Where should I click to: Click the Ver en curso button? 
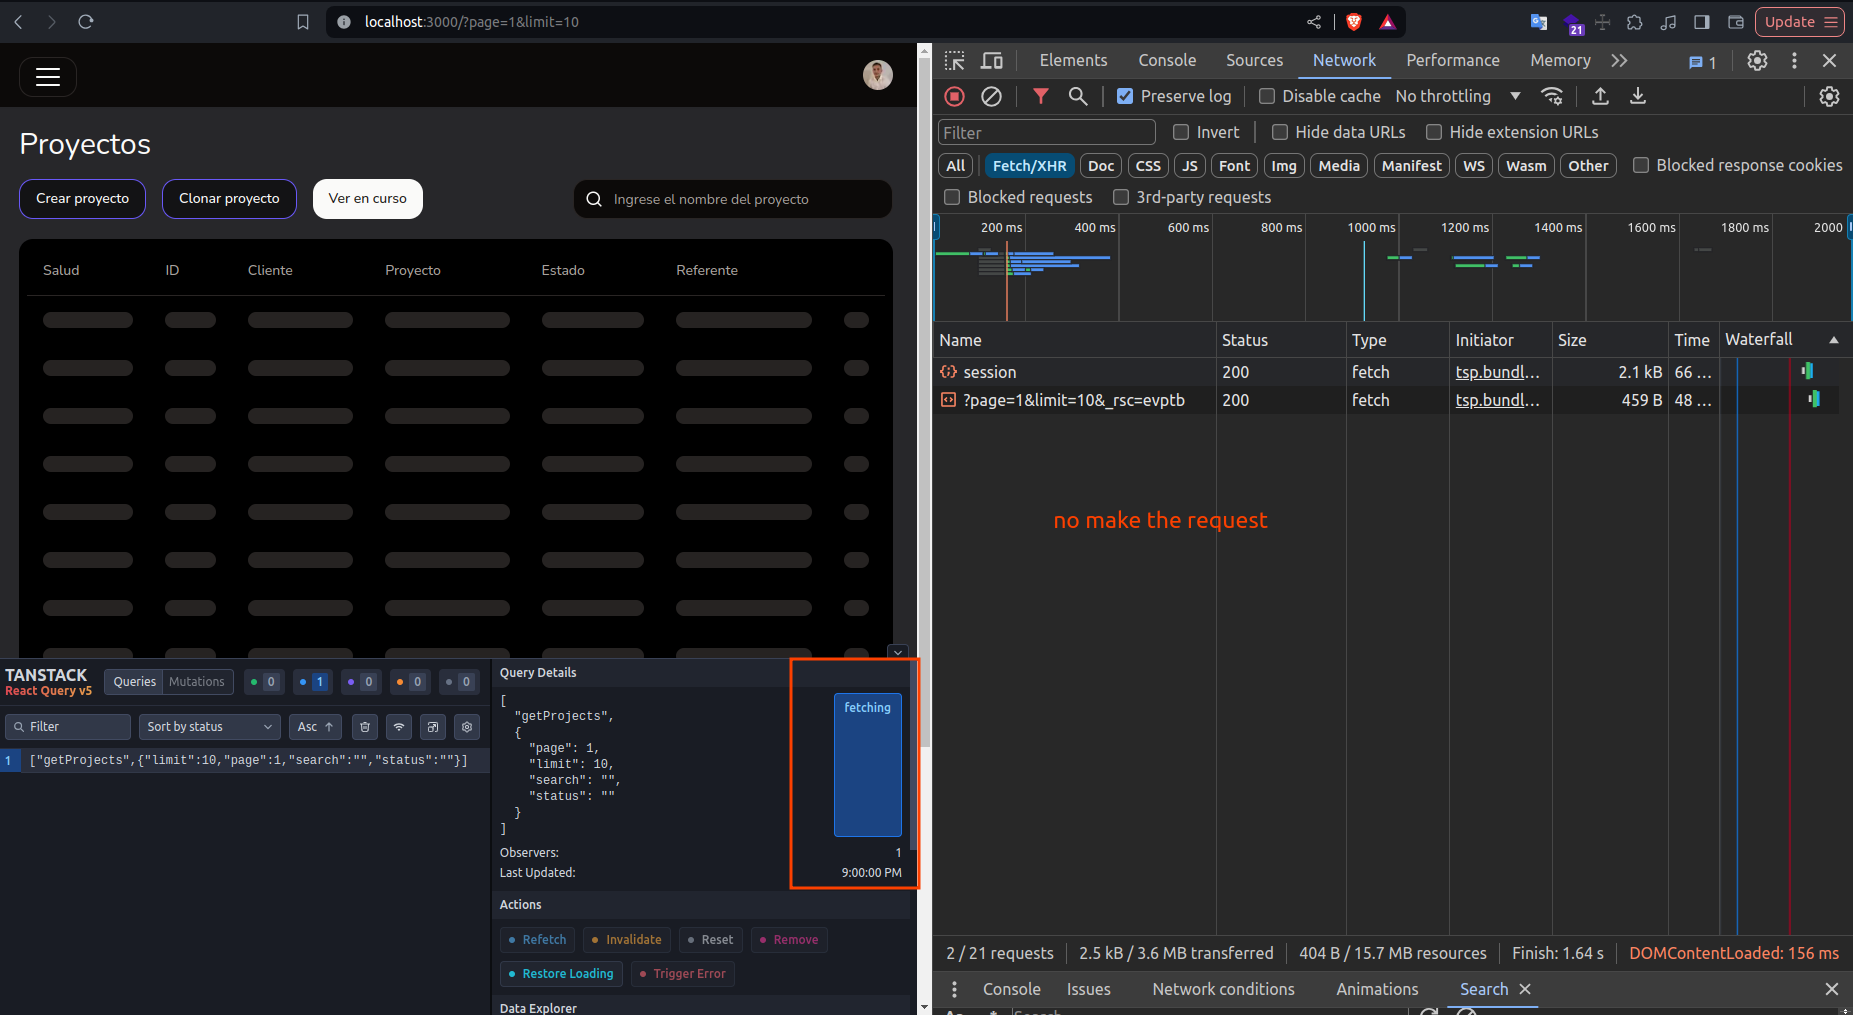368,199
